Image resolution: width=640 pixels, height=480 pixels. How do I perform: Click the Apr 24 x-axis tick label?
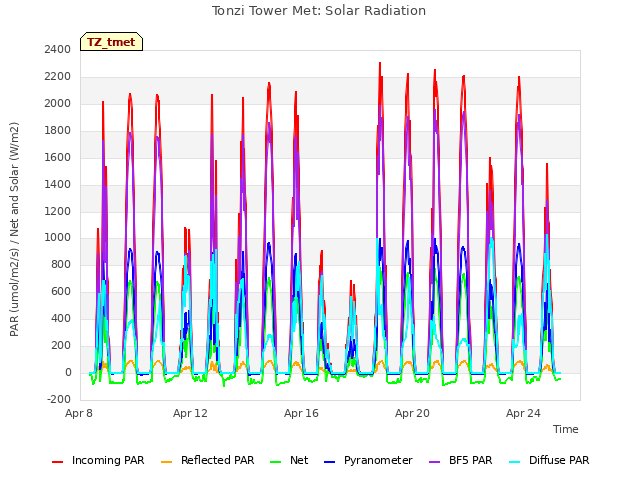coord(523,413)
